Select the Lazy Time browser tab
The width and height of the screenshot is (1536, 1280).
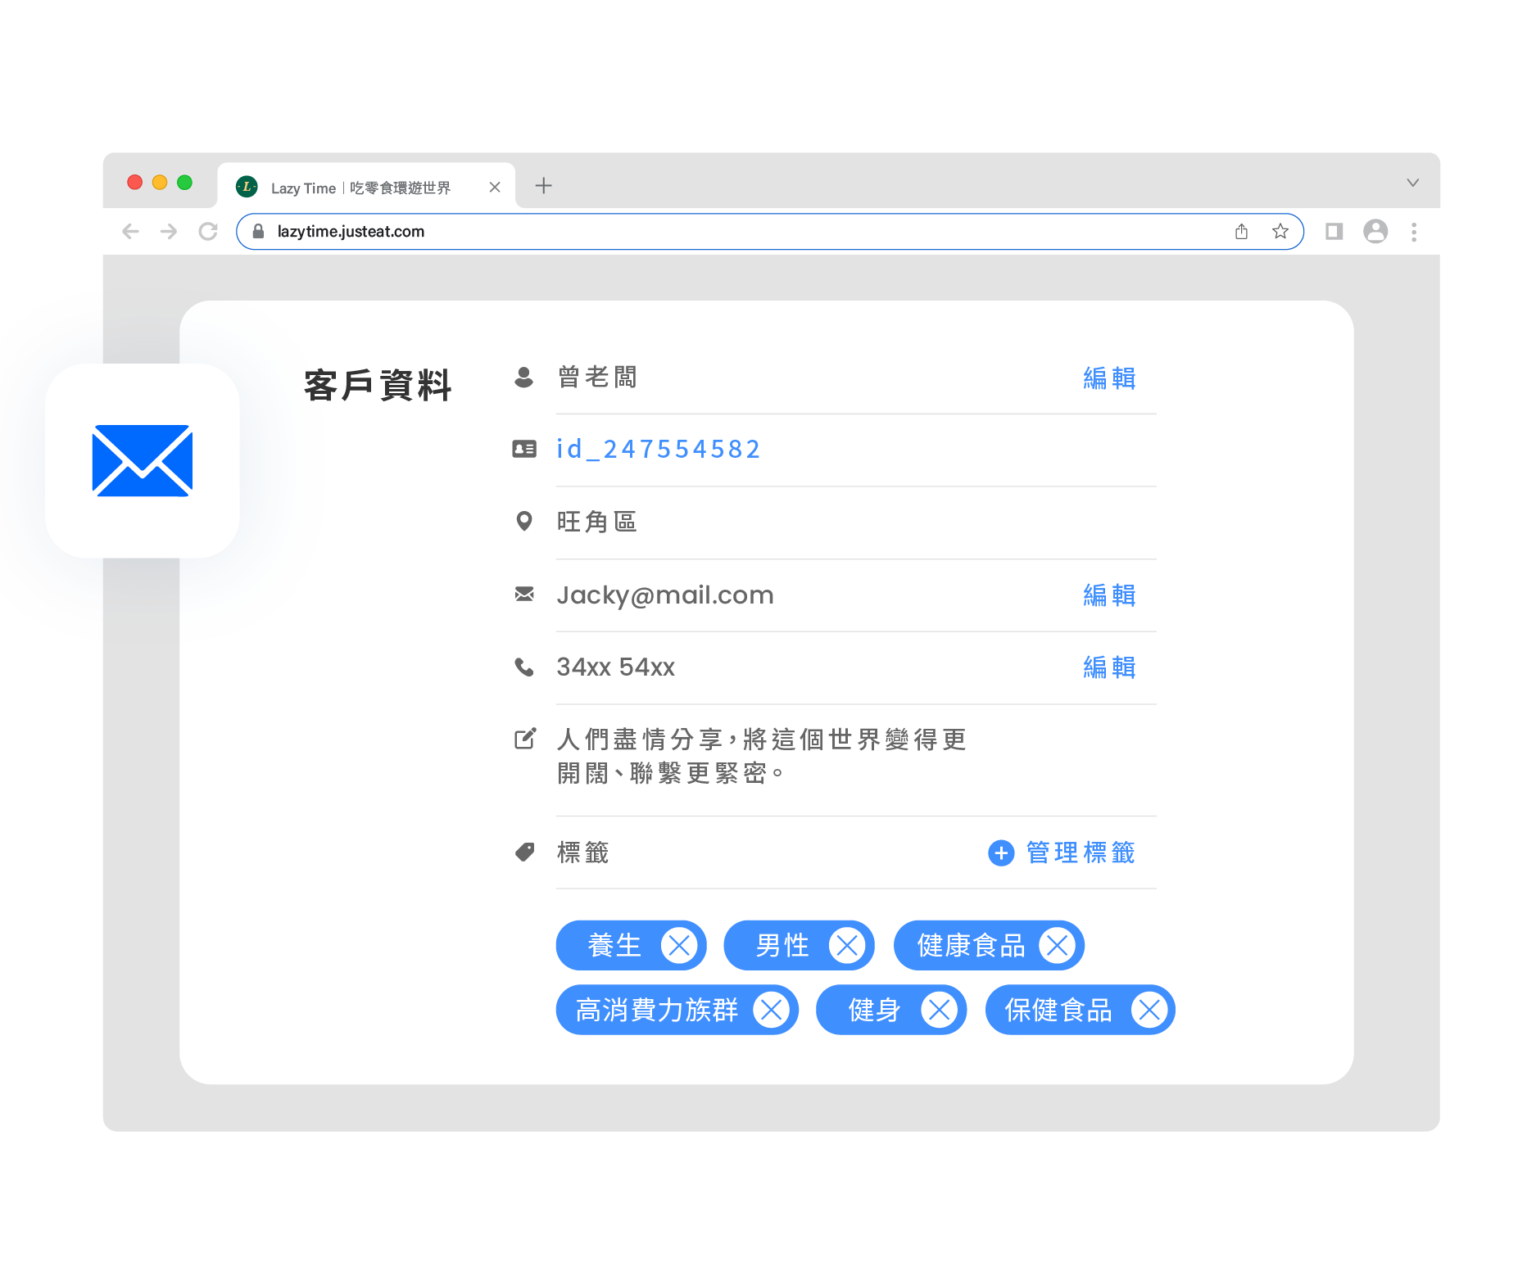pos(366,186)
